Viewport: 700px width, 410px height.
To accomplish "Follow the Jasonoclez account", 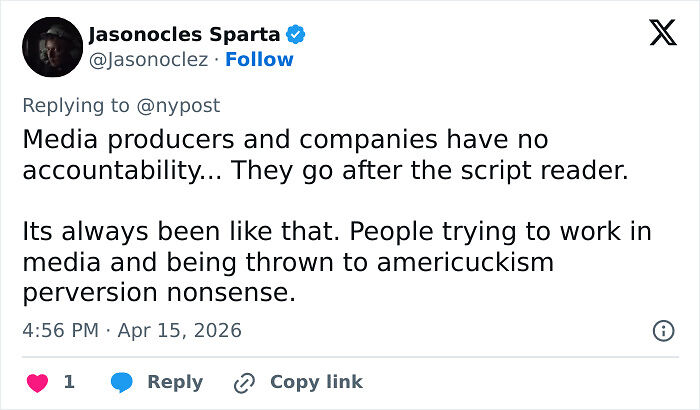I will (x=260, y=60).
